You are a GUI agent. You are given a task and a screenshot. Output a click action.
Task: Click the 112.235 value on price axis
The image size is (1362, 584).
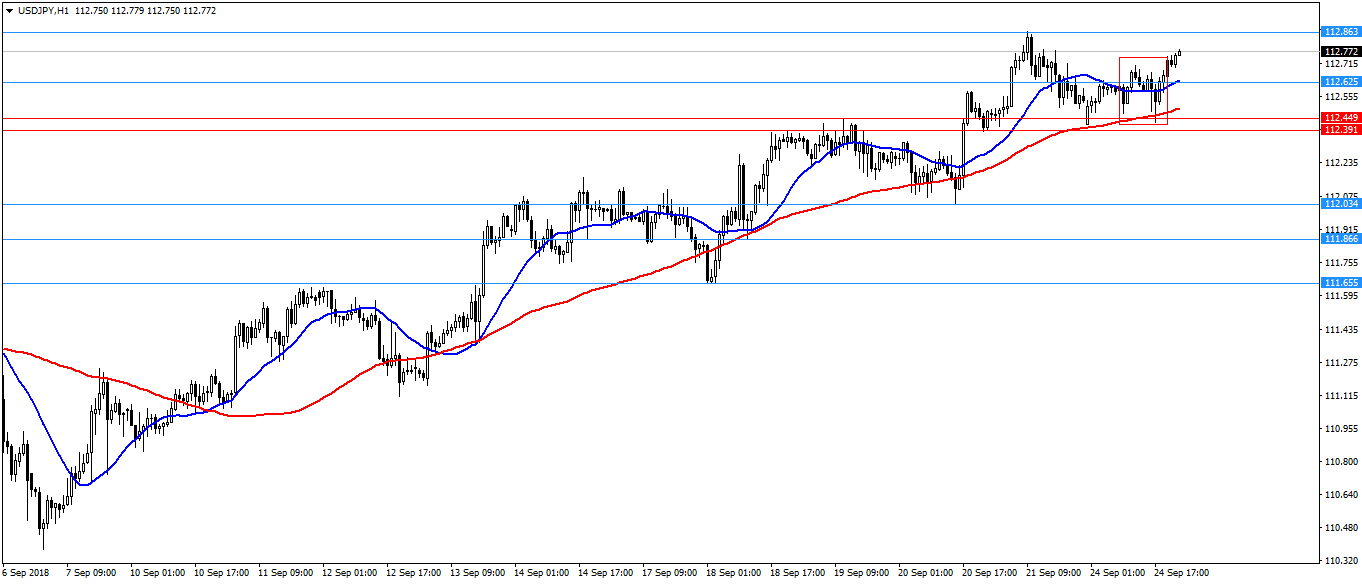[x=1341, y=163]
